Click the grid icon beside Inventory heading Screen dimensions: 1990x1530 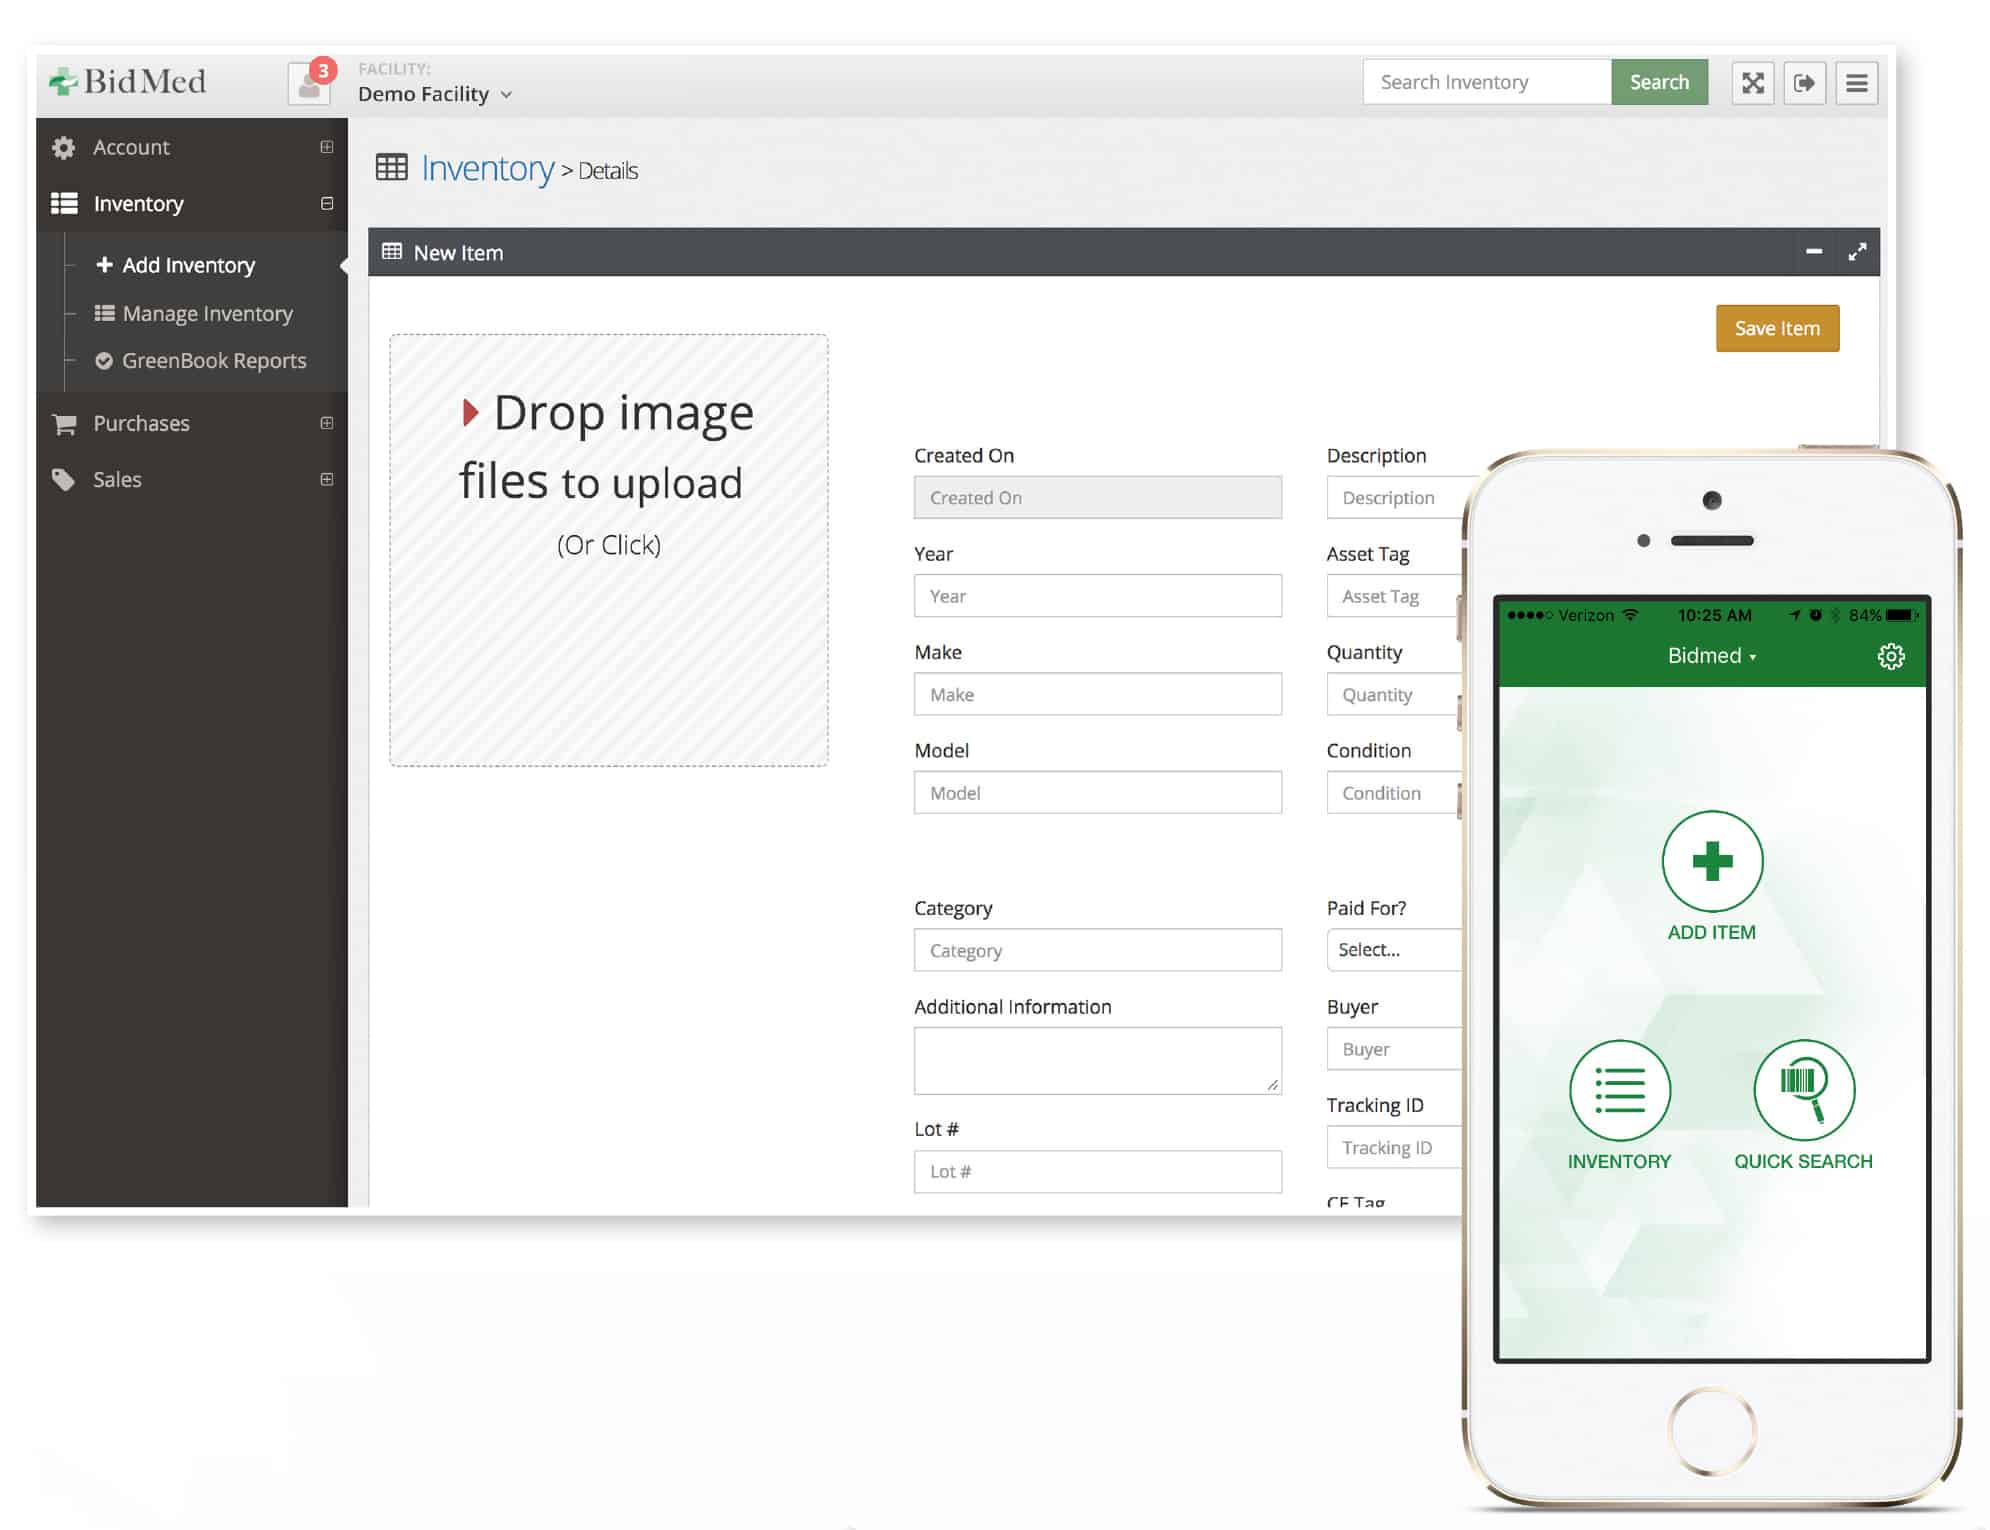(391, 167)
